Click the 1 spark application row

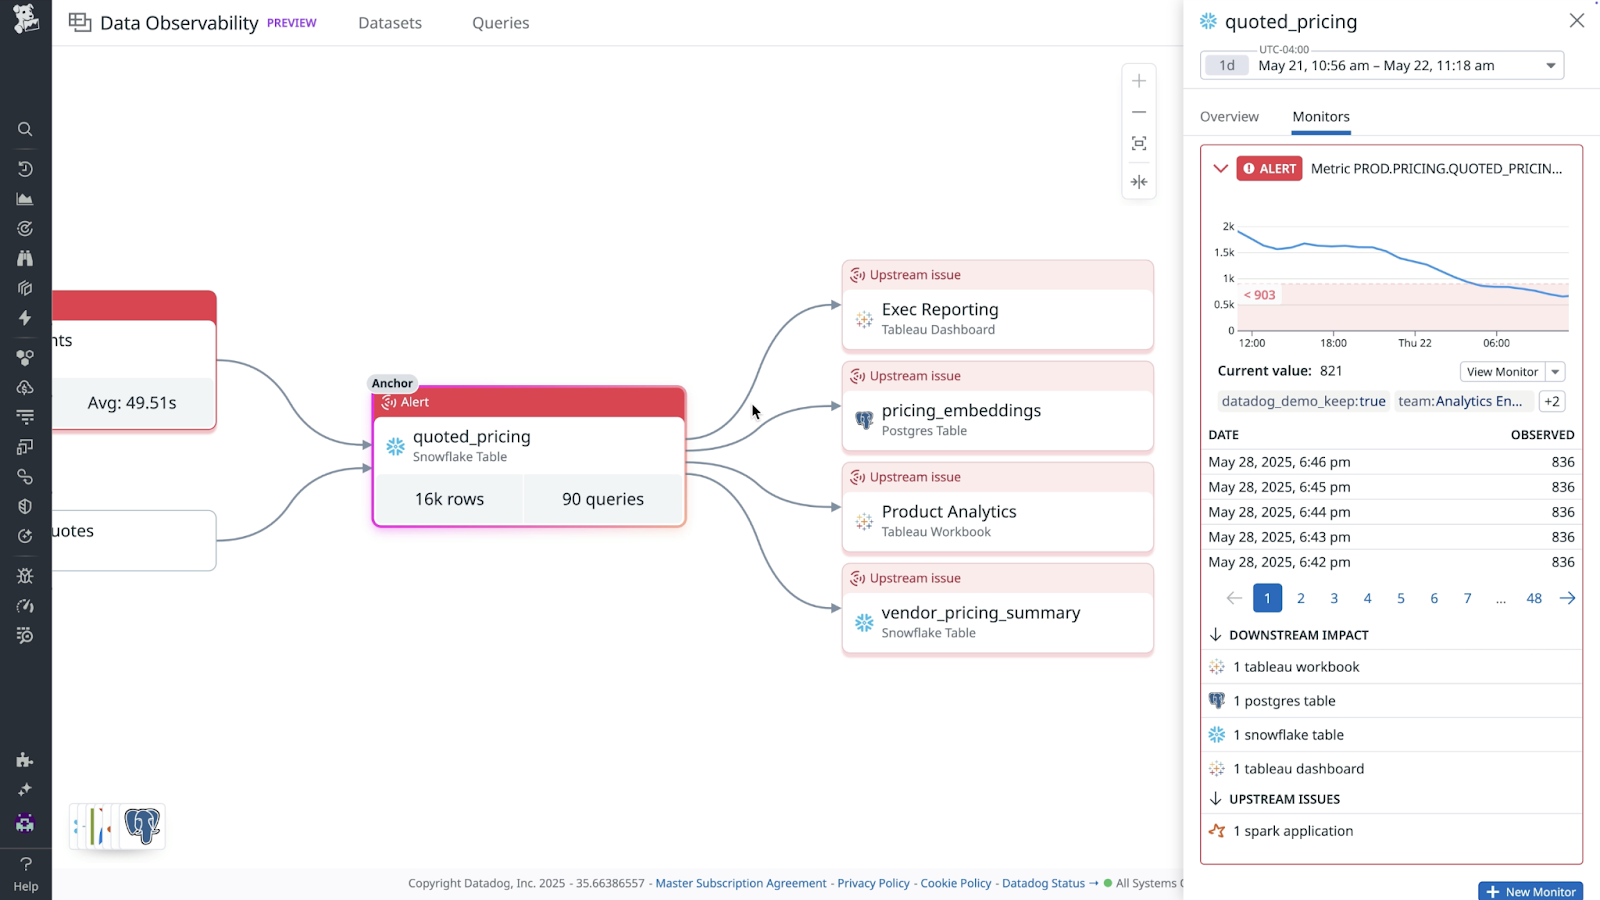[x=1391, y=831]
